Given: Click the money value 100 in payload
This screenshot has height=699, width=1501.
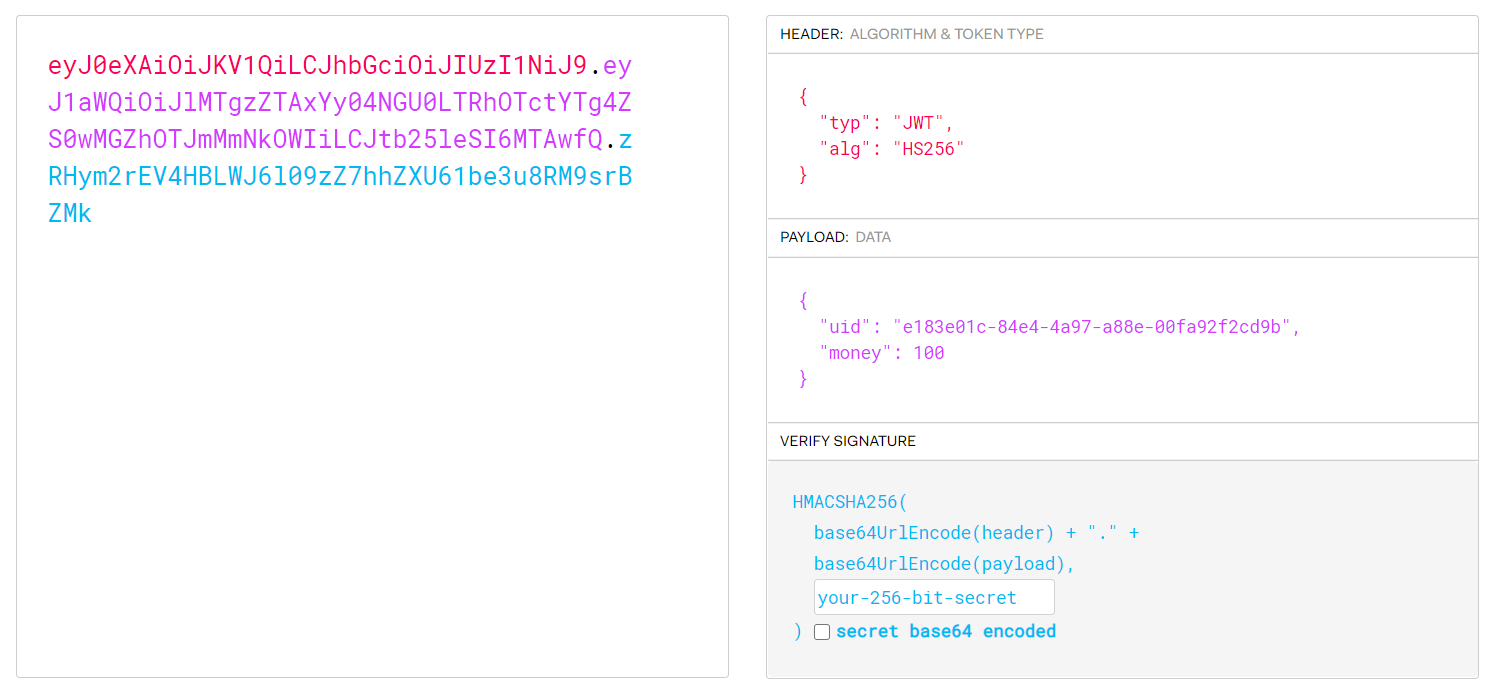Looking at the screenshot, I should (928, 353).
